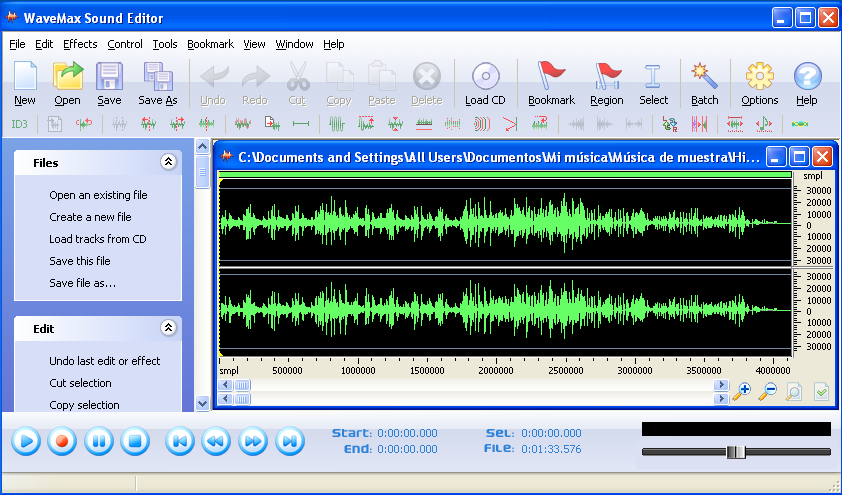The width and height of the screenshot is (842, 495).
Task: Click the red Record button
Action: 62,441
